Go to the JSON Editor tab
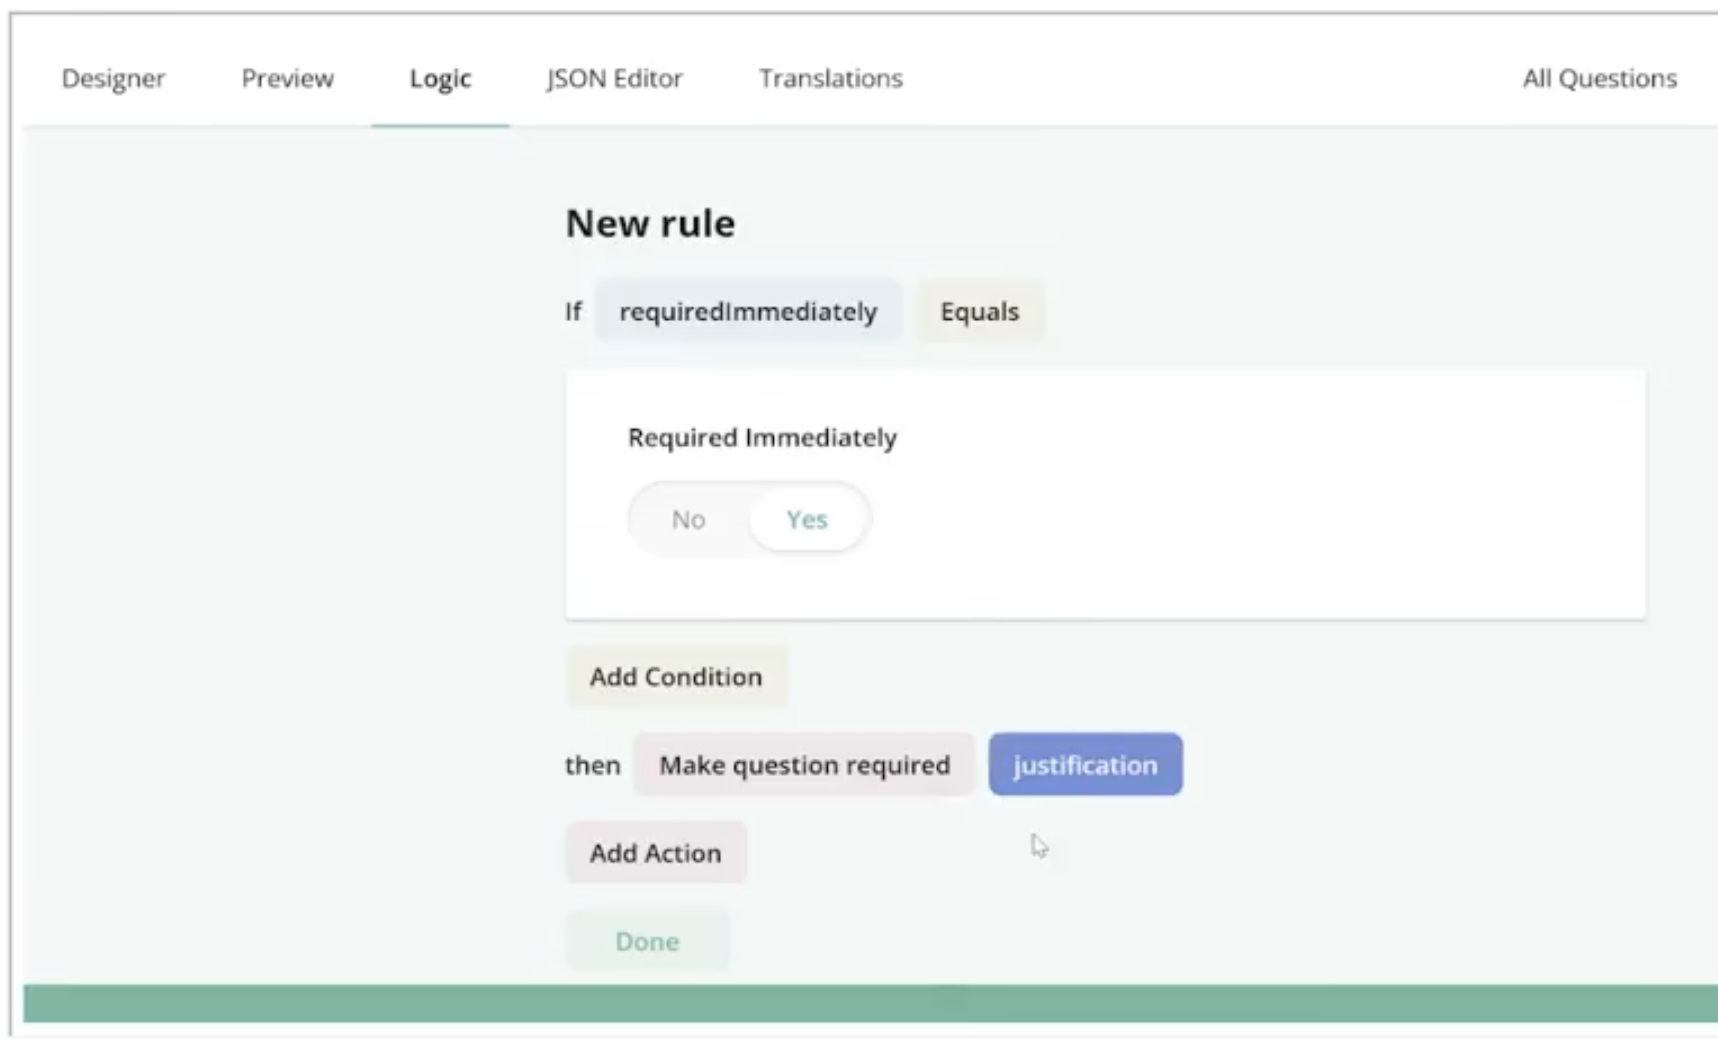This screenshot has height=1040, width=1718. point(614,78)
